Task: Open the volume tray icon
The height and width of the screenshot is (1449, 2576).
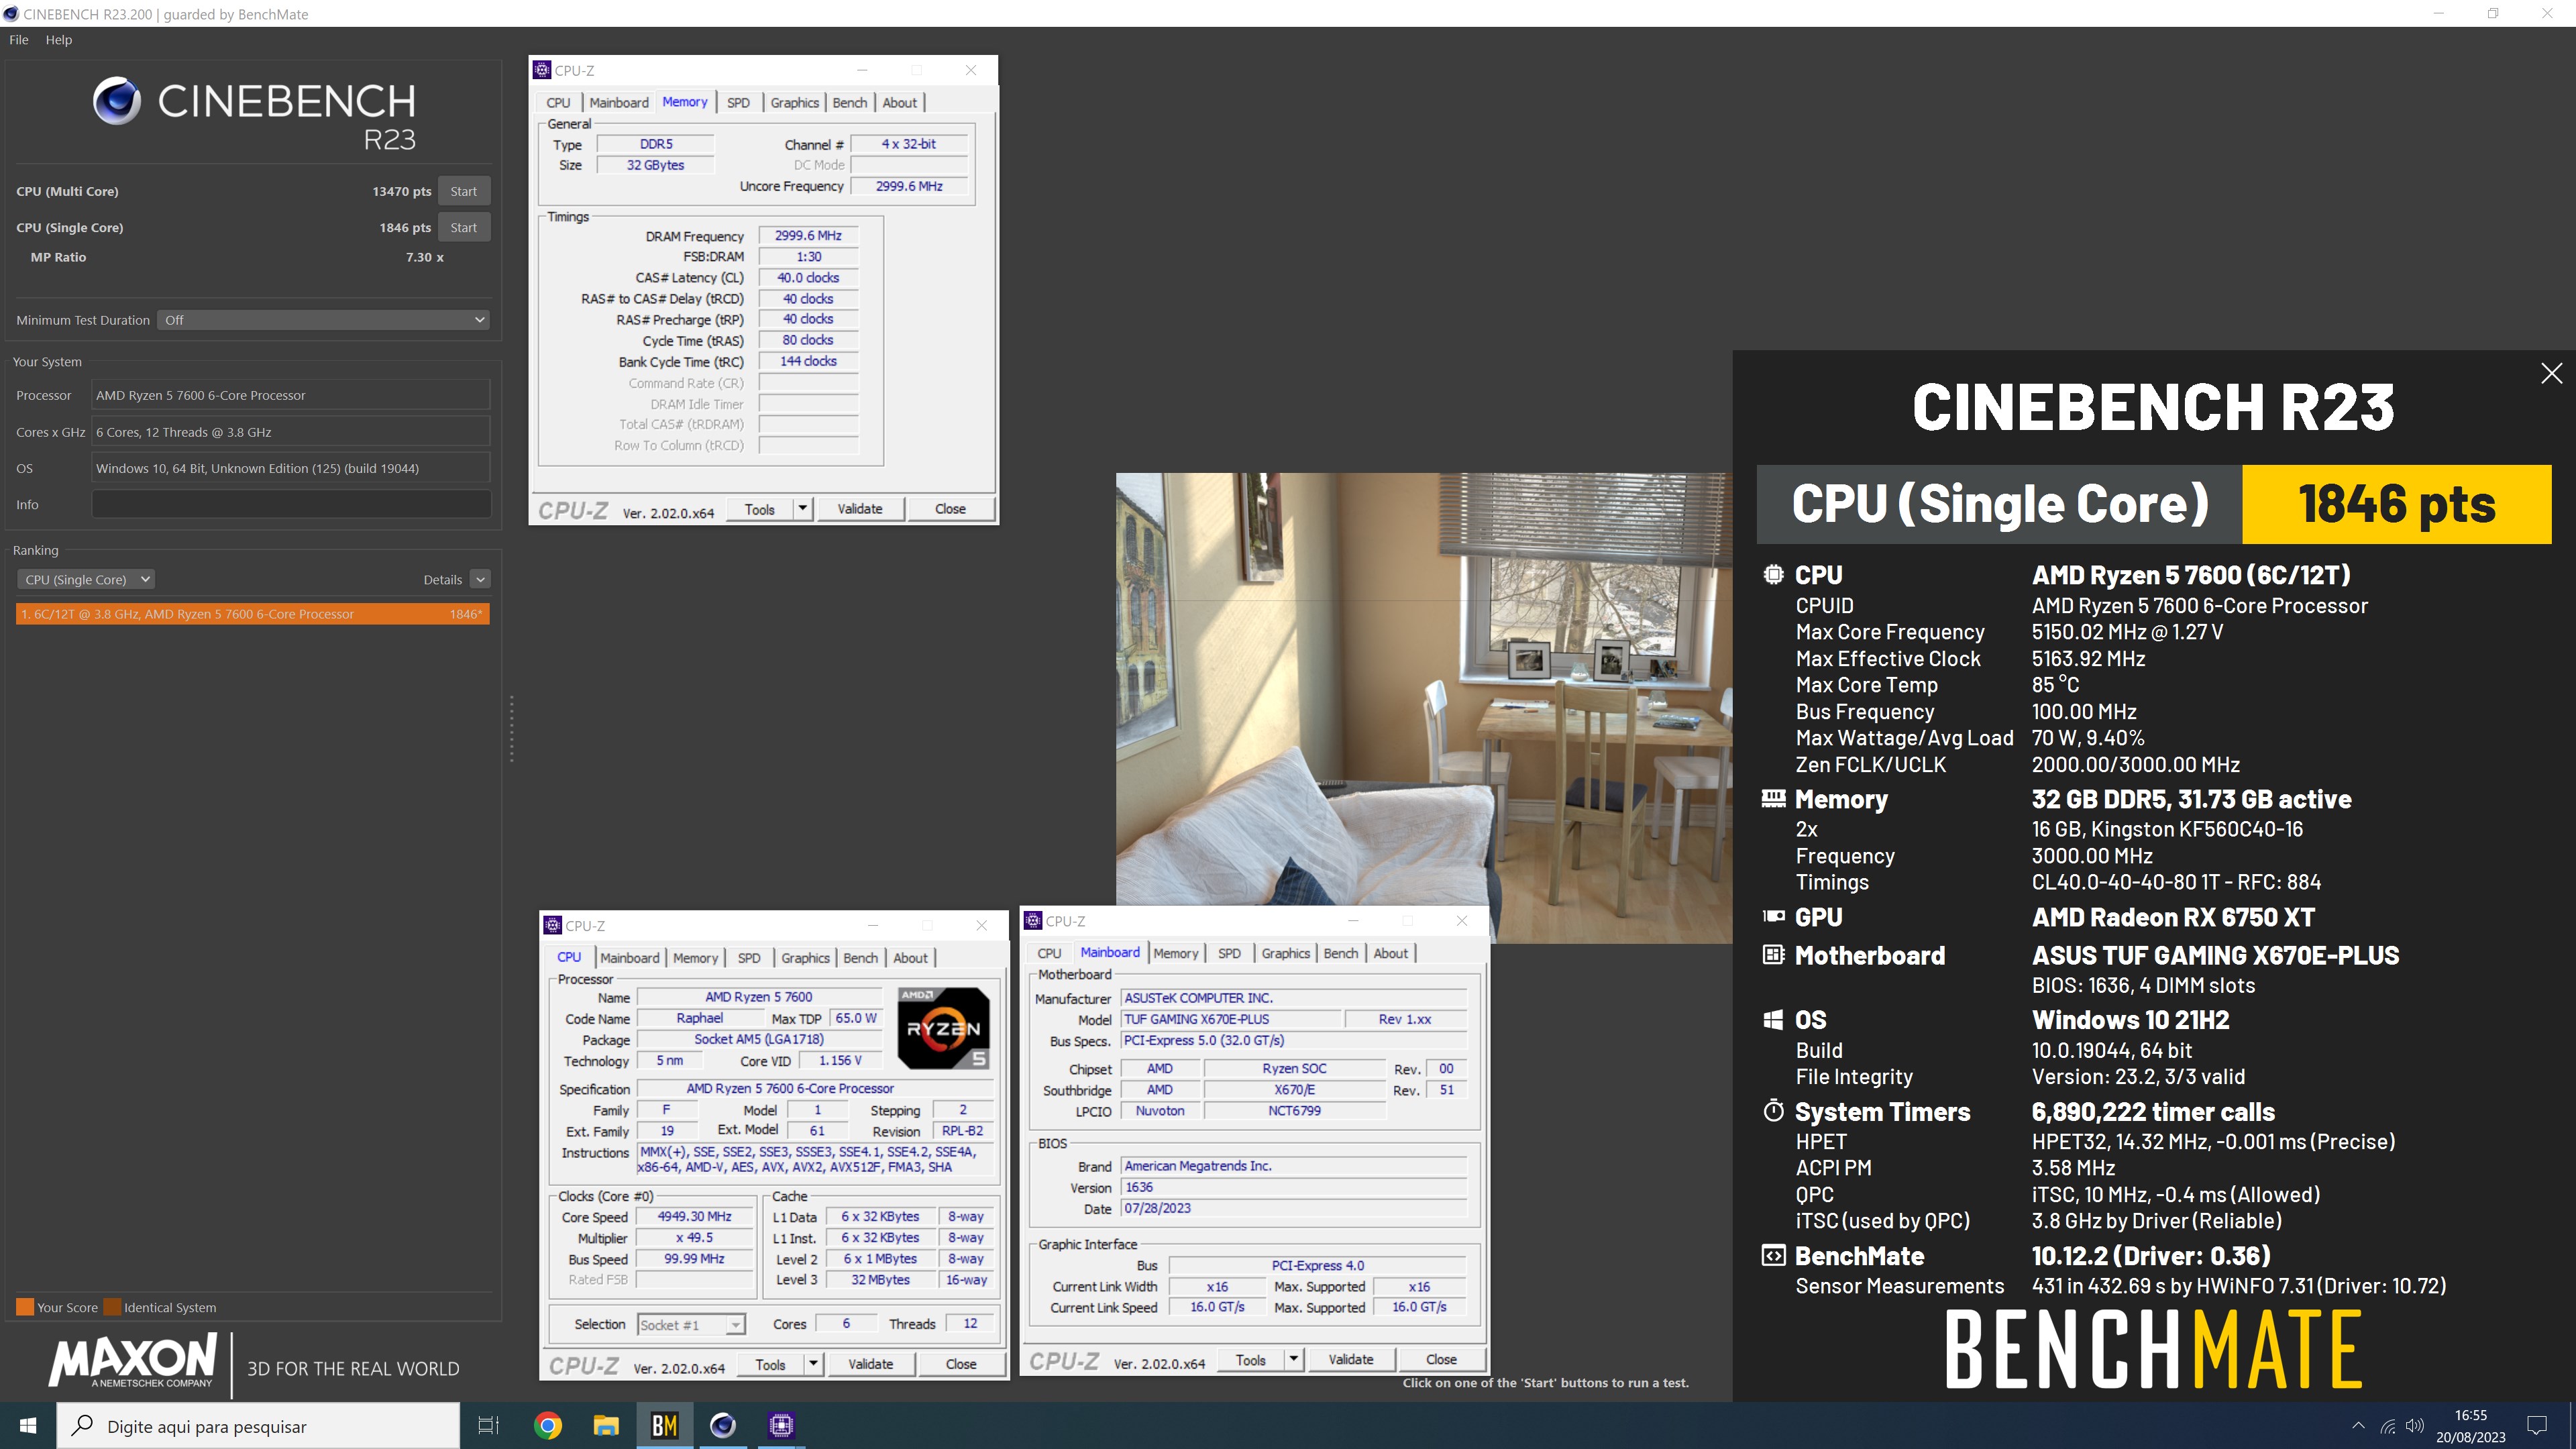Action: pyautogui.click(x=2415, y=1426)
